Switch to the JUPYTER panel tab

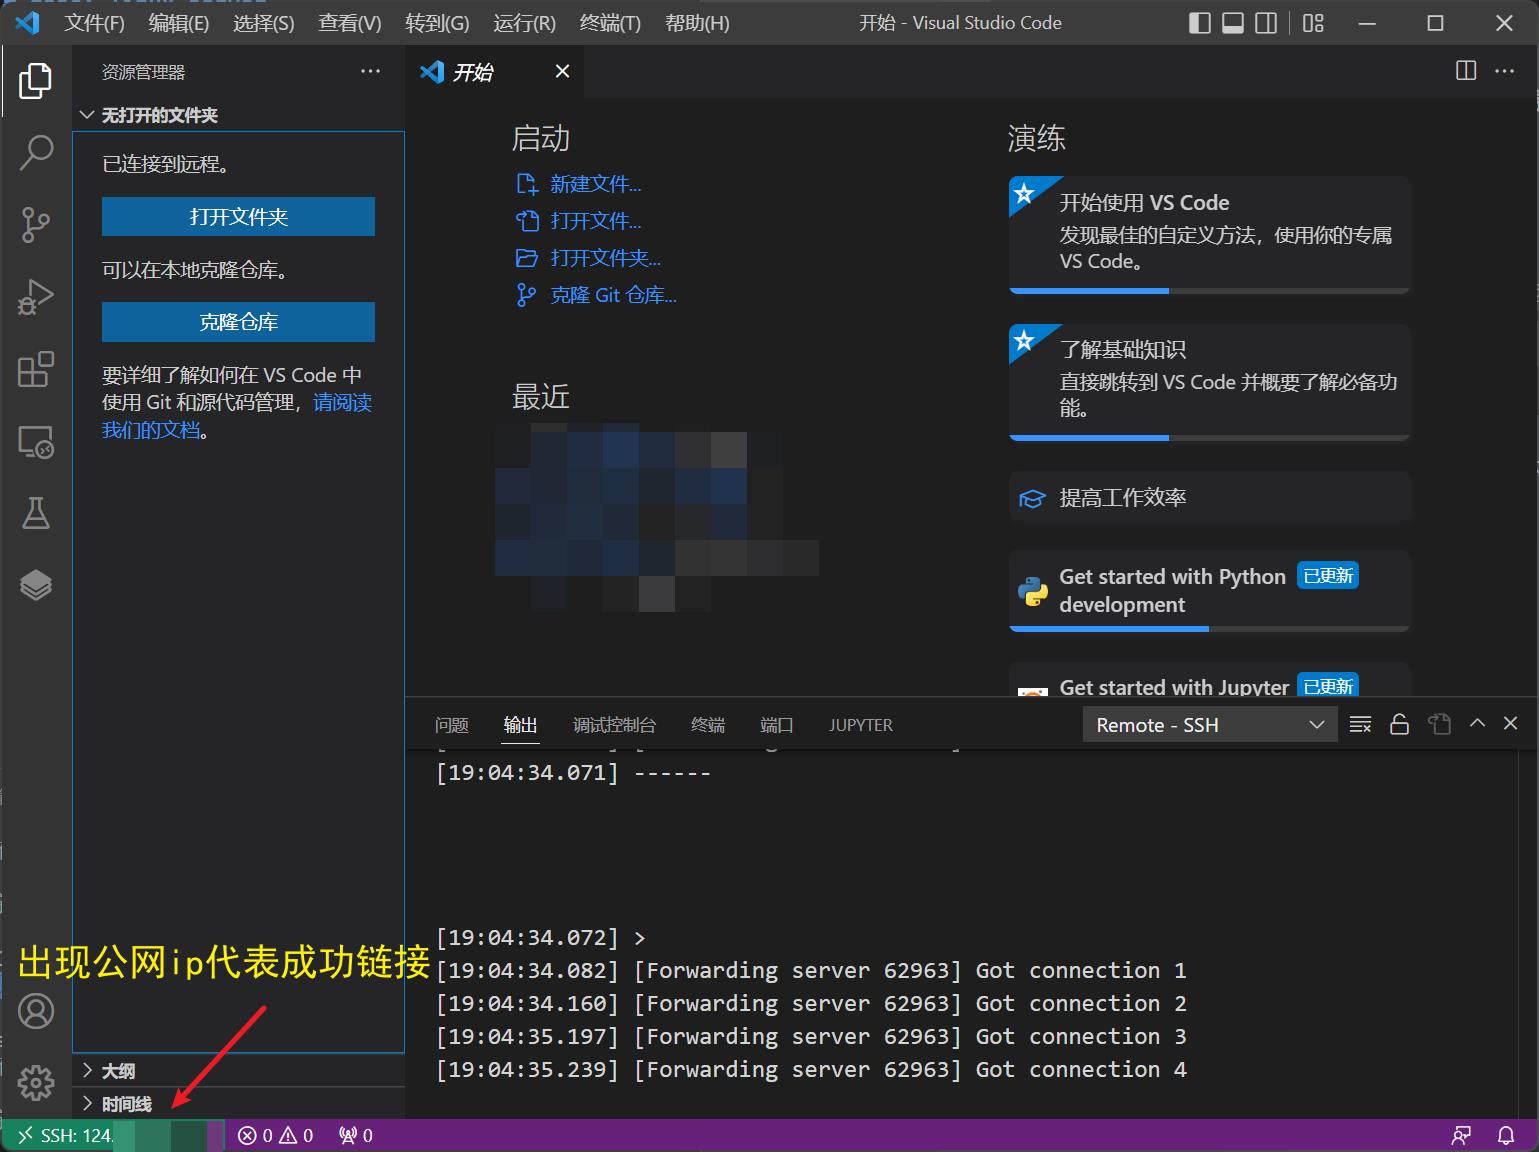point(861,725)
